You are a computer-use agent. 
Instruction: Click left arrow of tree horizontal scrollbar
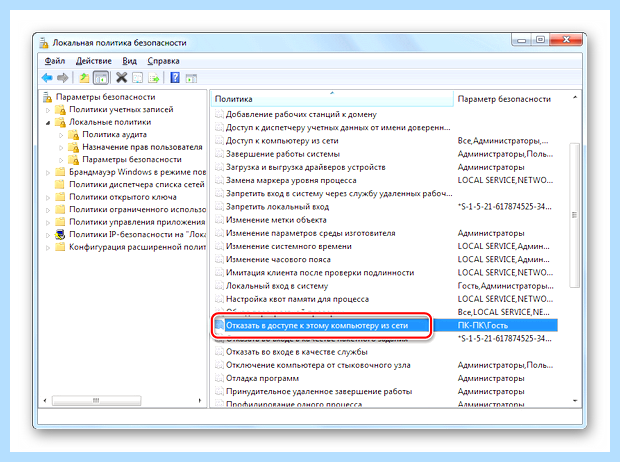pos(45,401)
